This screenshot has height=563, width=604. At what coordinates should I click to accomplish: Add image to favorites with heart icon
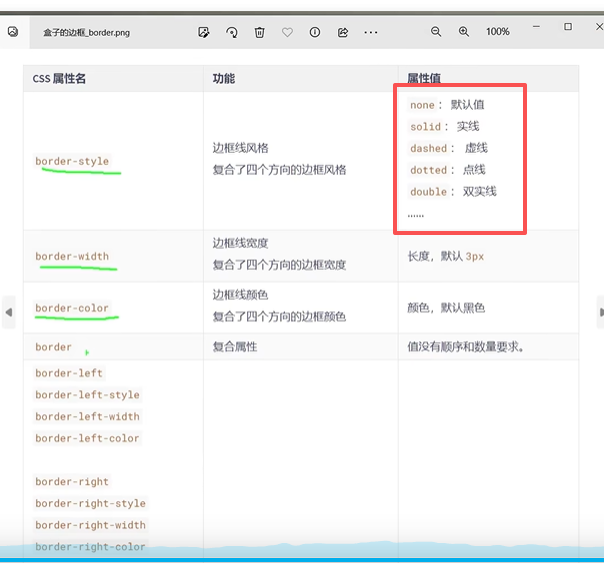pos(287,32)
